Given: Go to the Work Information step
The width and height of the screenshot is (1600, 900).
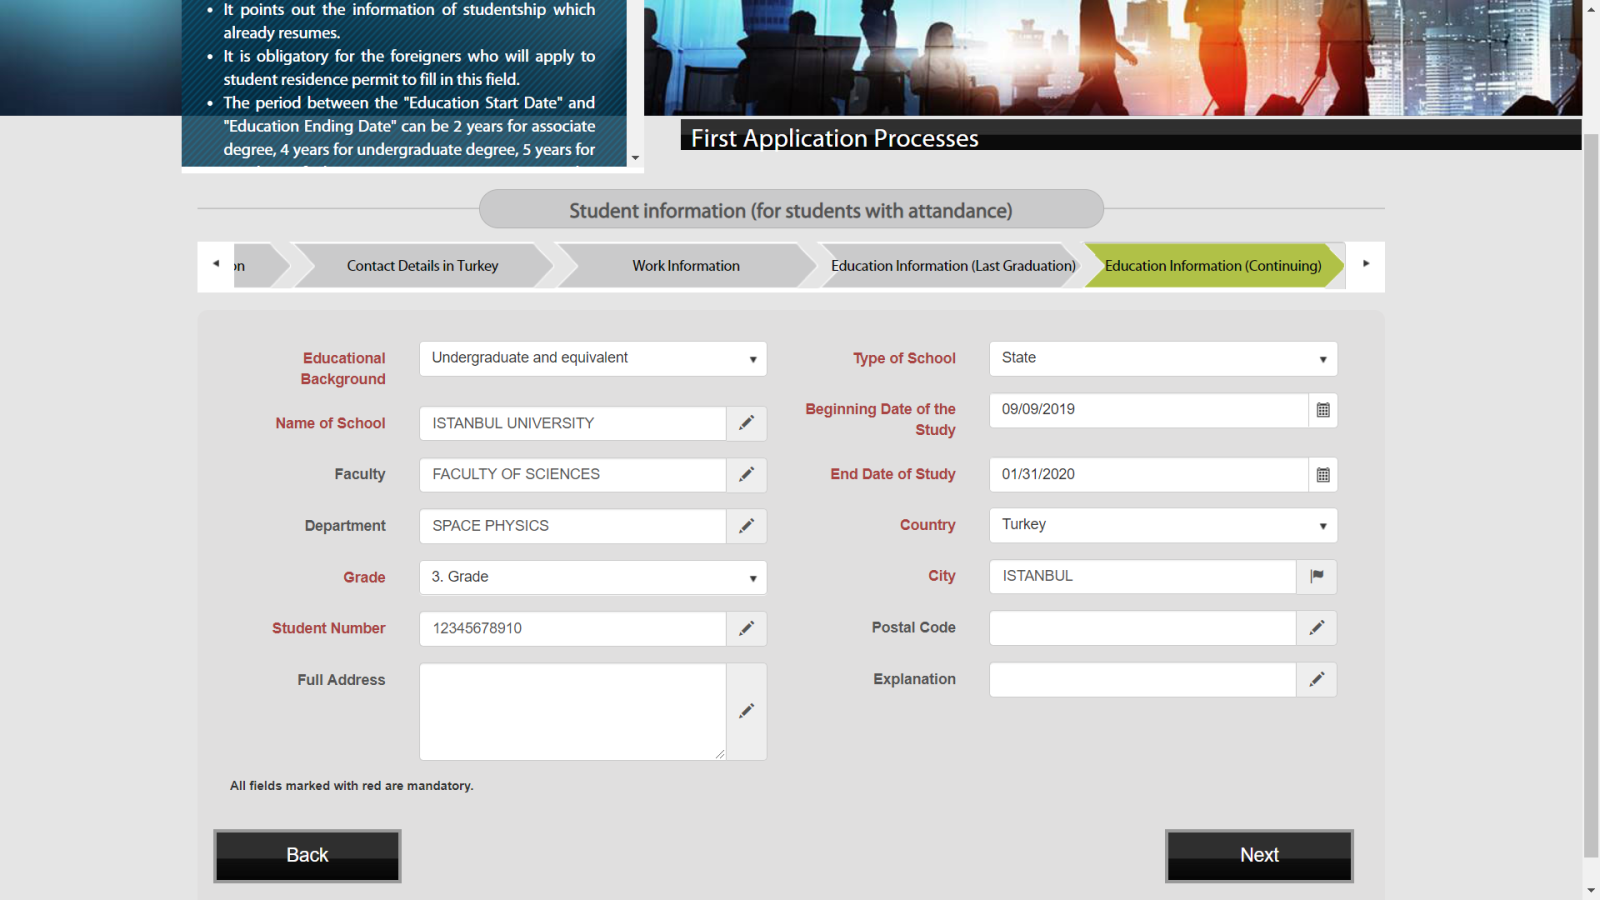Looking at the screenshot, I should click(686, 266).
